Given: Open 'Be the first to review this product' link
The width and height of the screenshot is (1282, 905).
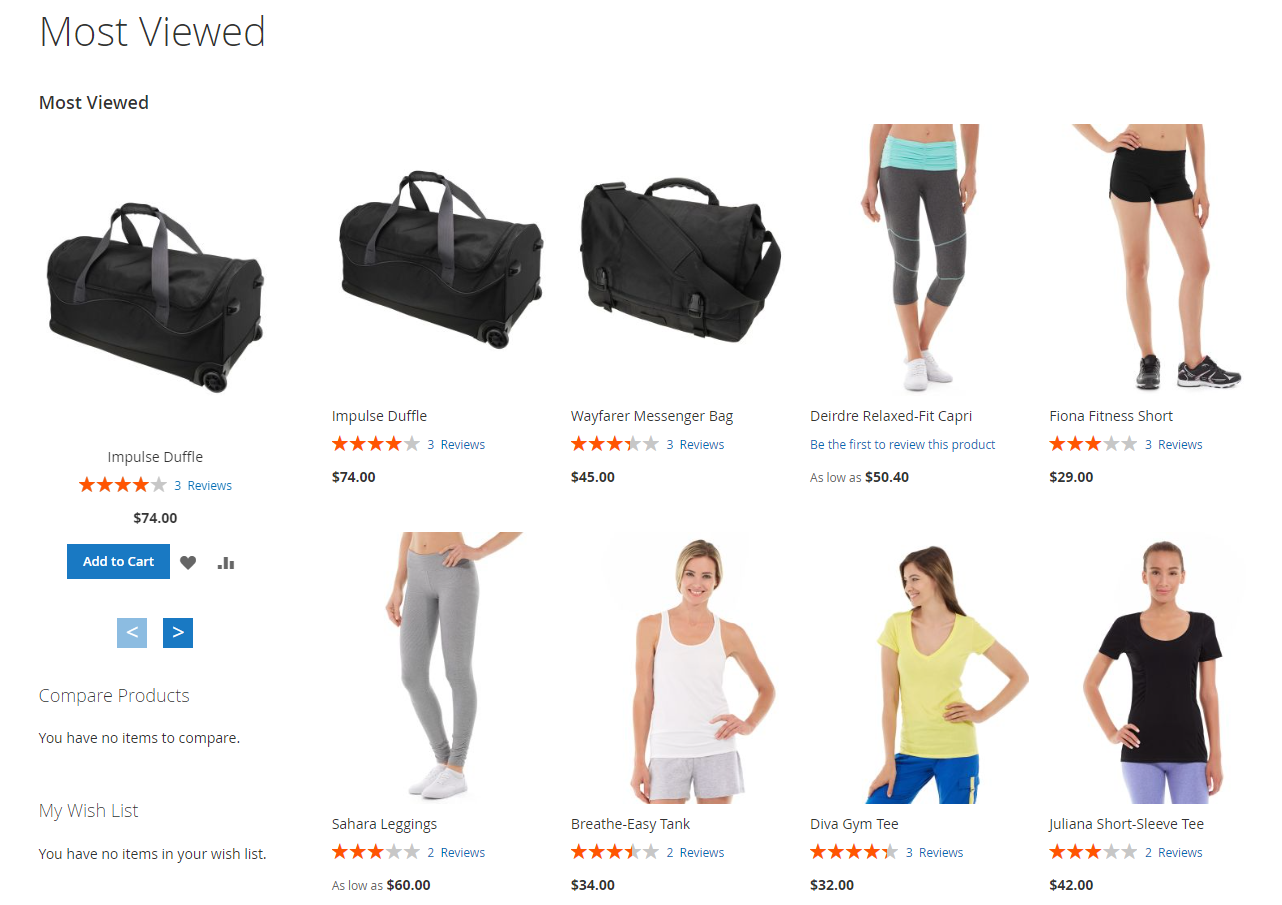Looking at the screenshot, I should [903, 445].
